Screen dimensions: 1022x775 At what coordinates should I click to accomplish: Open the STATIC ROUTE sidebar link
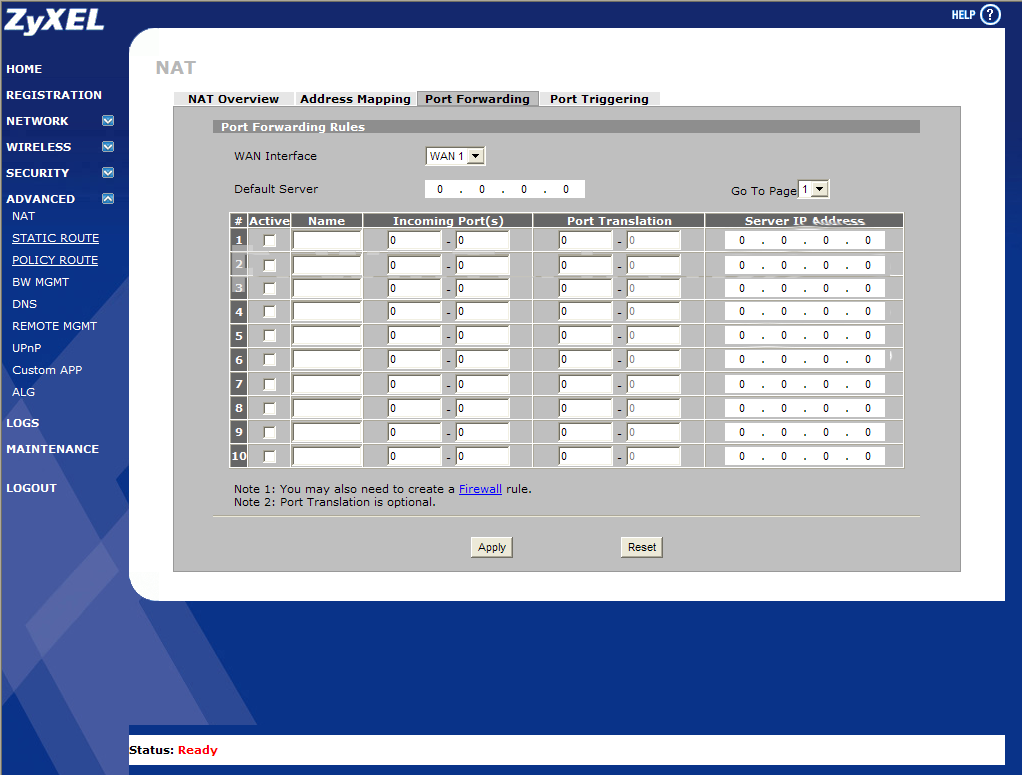(55, 238)
